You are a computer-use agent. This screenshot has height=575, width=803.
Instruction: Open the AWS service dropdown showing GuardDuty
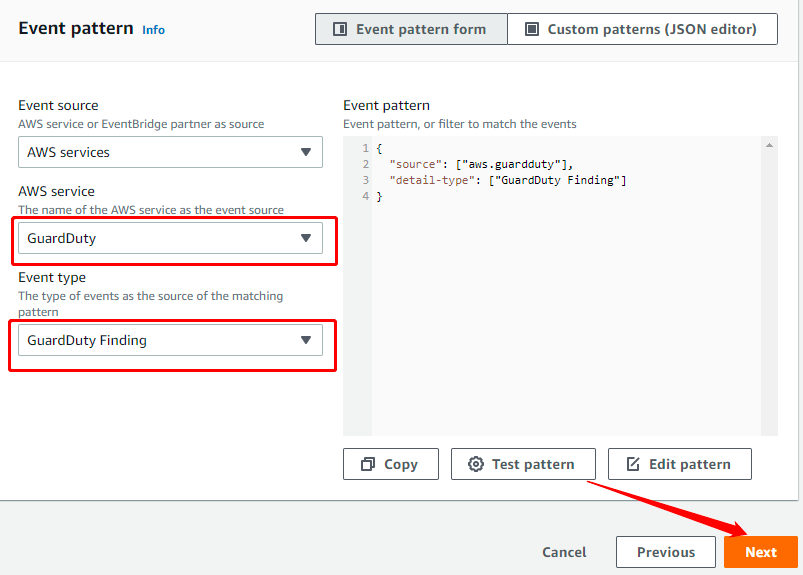[x=170, y=238]
